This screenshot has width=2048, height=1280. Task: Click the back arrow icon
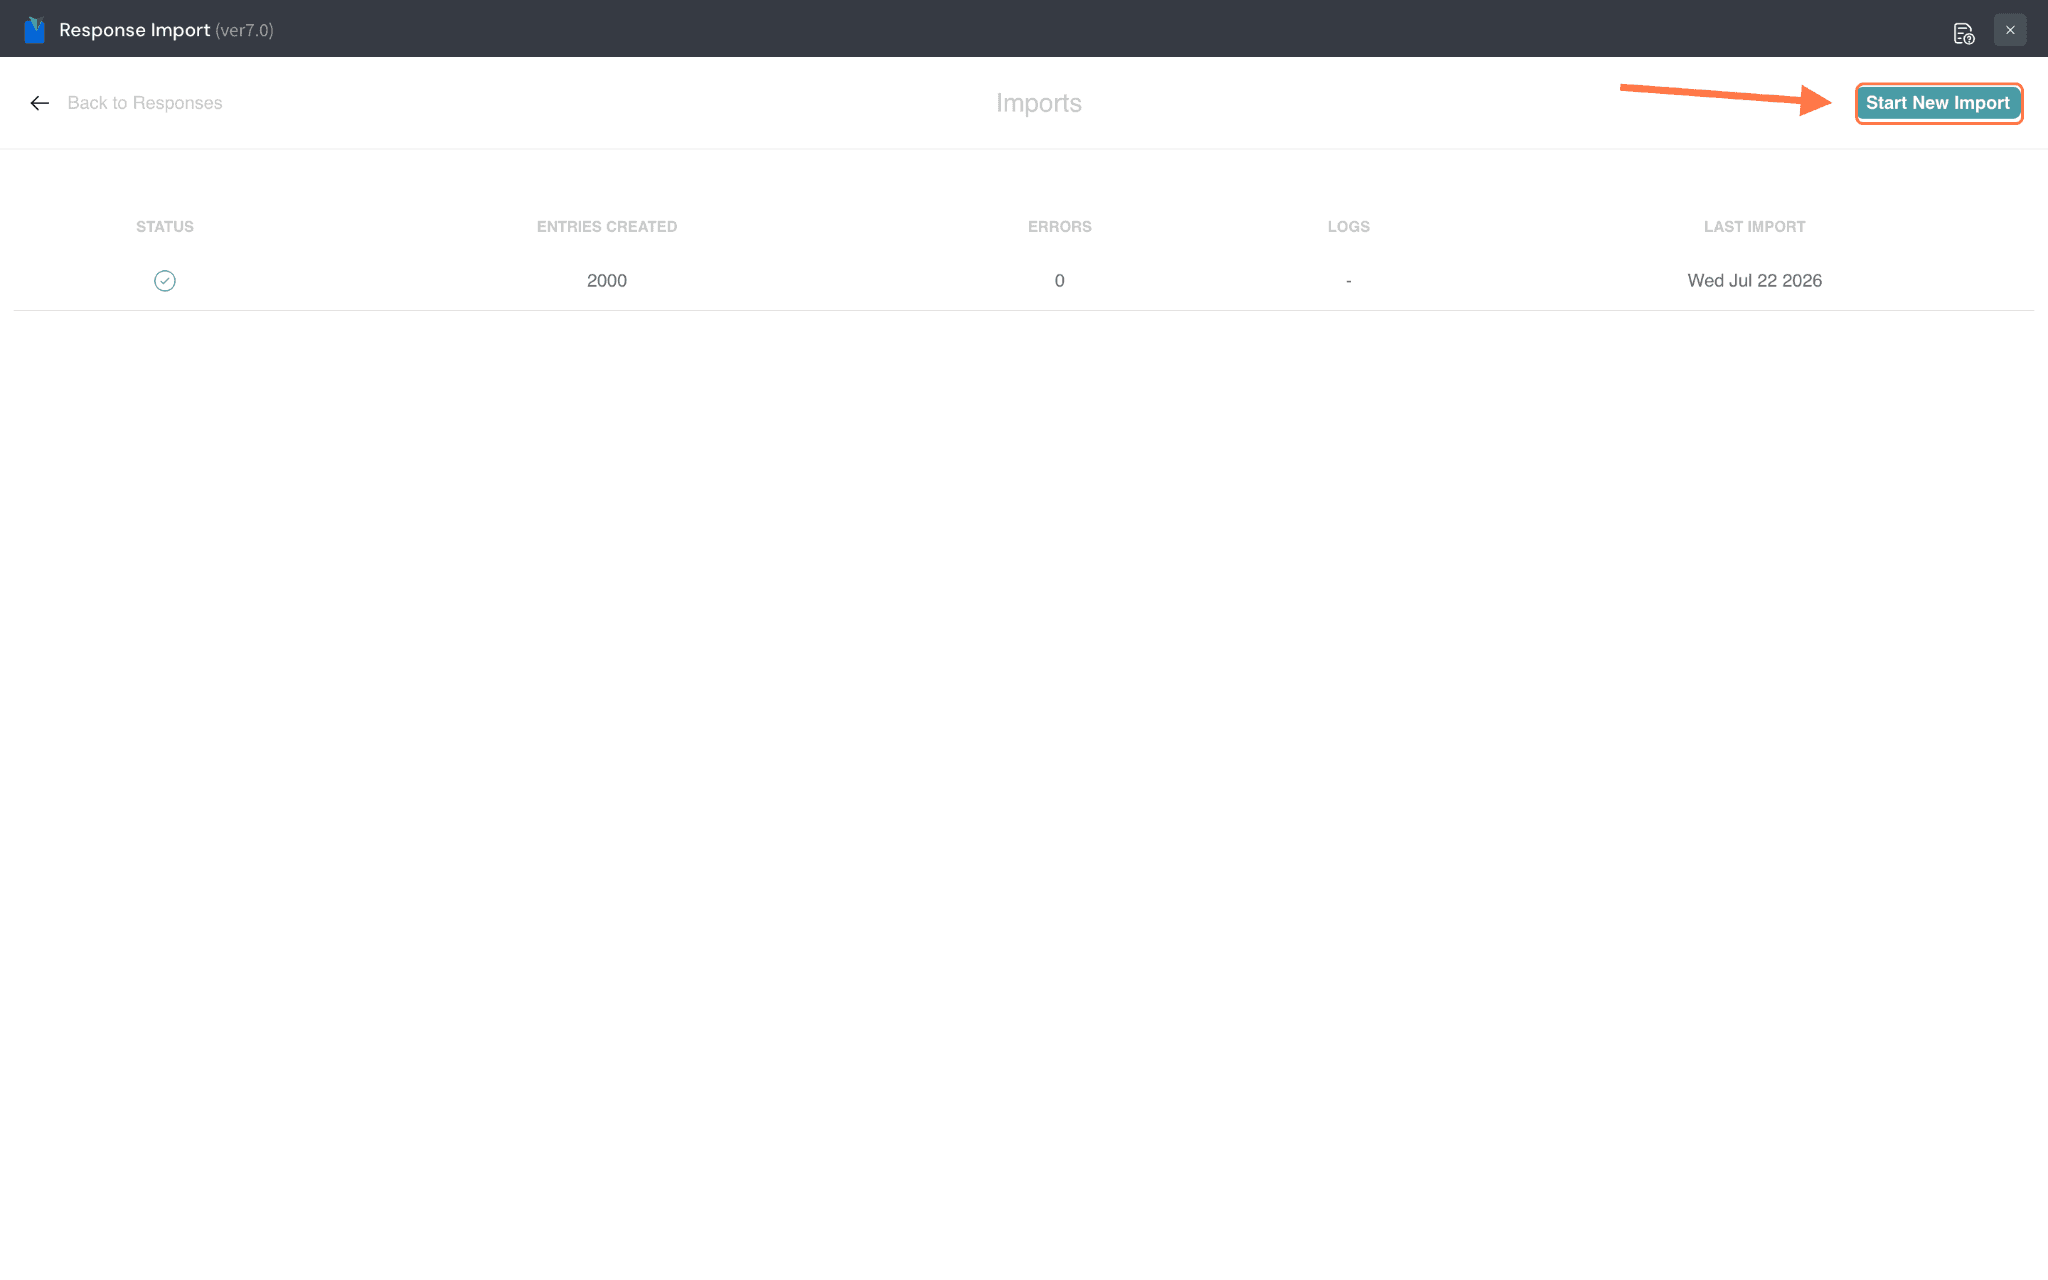(40, 103)
